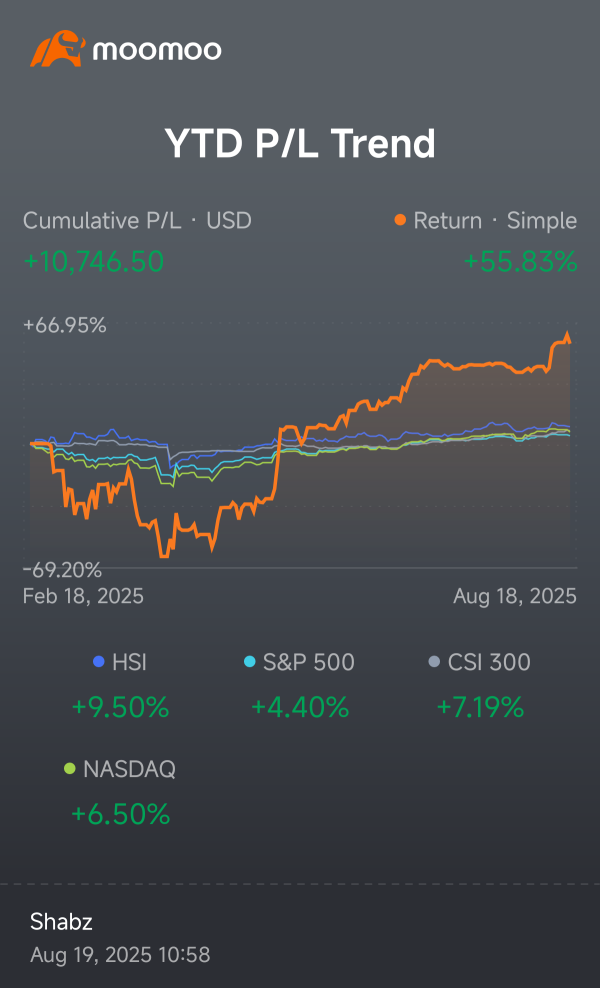Click the orange line's latest chart peak
This screenshot has width=600, height=988.
click(568, 335)
